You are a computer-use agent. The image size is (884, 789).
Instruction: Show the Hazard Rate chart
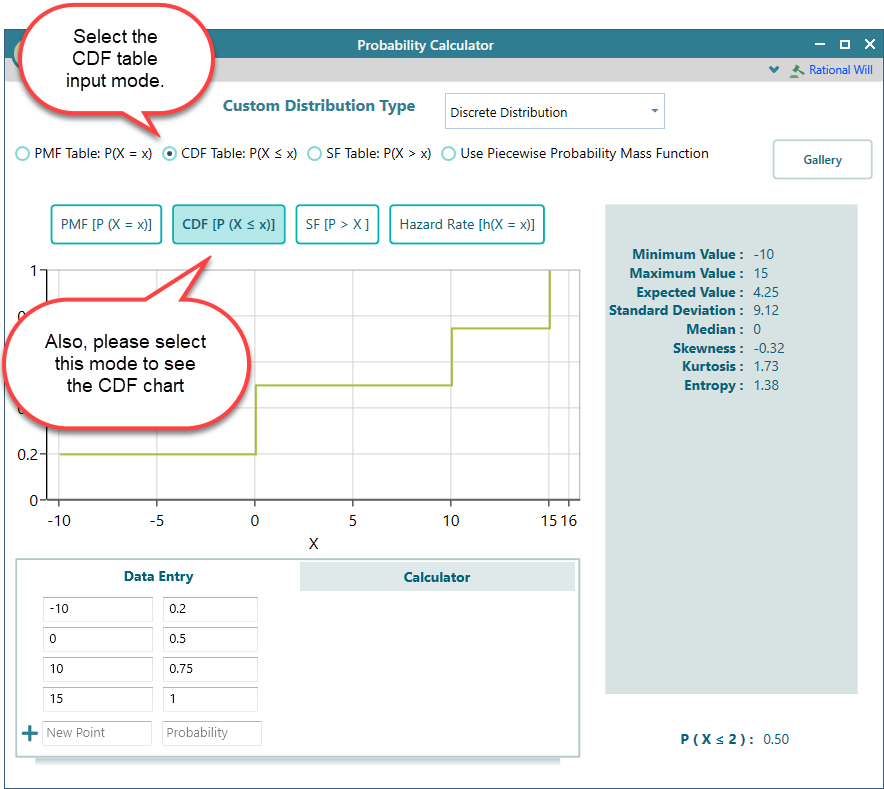tap(467, 225)
